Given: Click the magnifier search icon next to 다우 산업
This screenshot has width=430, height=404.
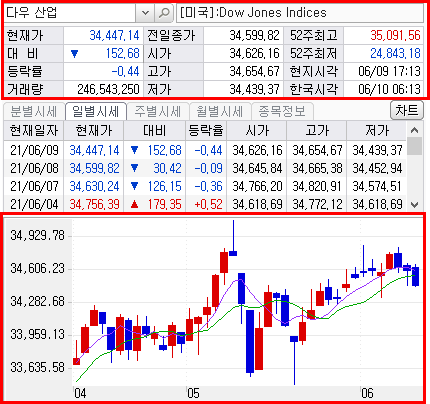Looking at the screenshot, I should [x=164, y=13].
